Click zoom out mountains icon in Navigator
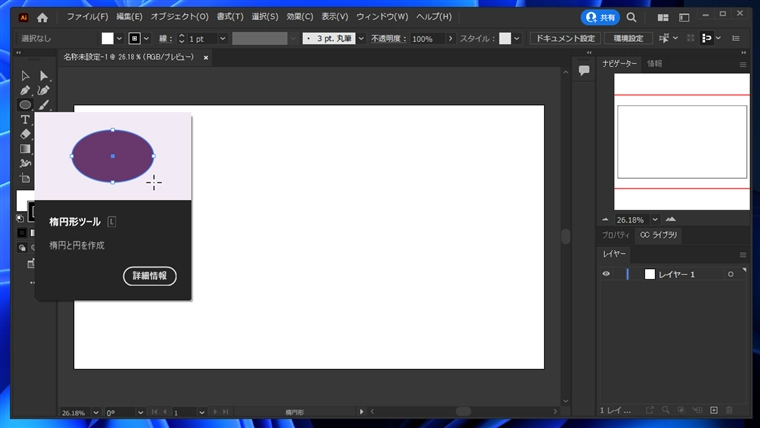 pyautogui.click(x=605, y=220)
